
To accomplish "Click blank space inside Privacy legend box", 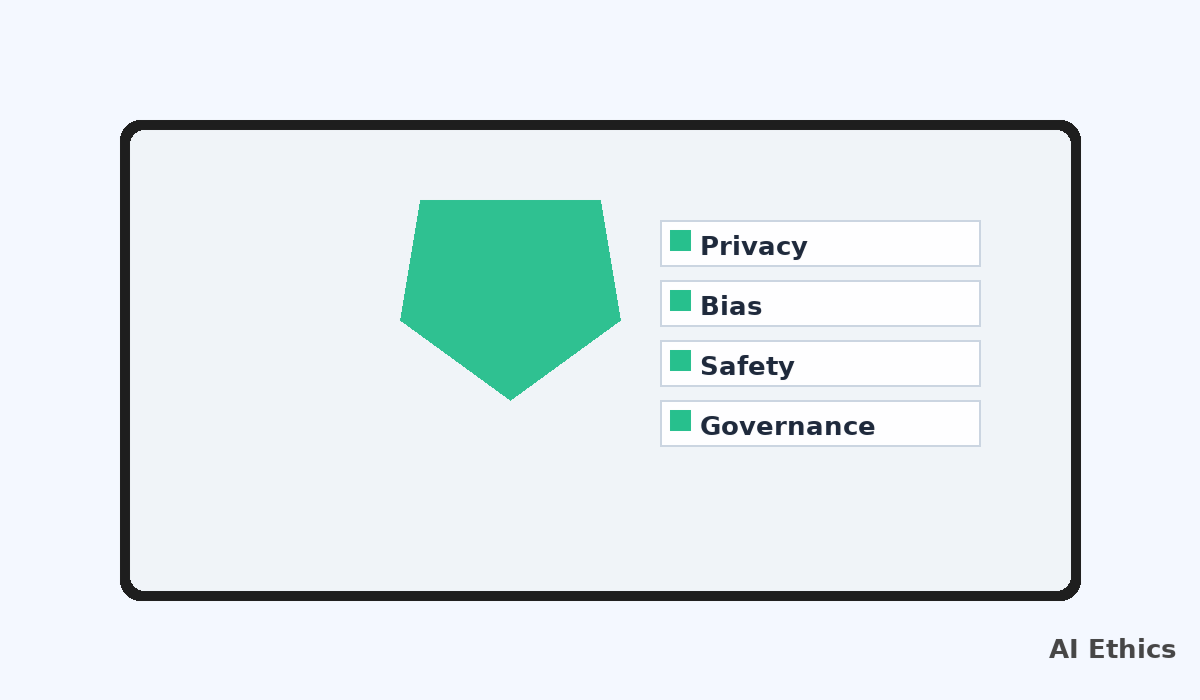I will [x=895, y=244].
